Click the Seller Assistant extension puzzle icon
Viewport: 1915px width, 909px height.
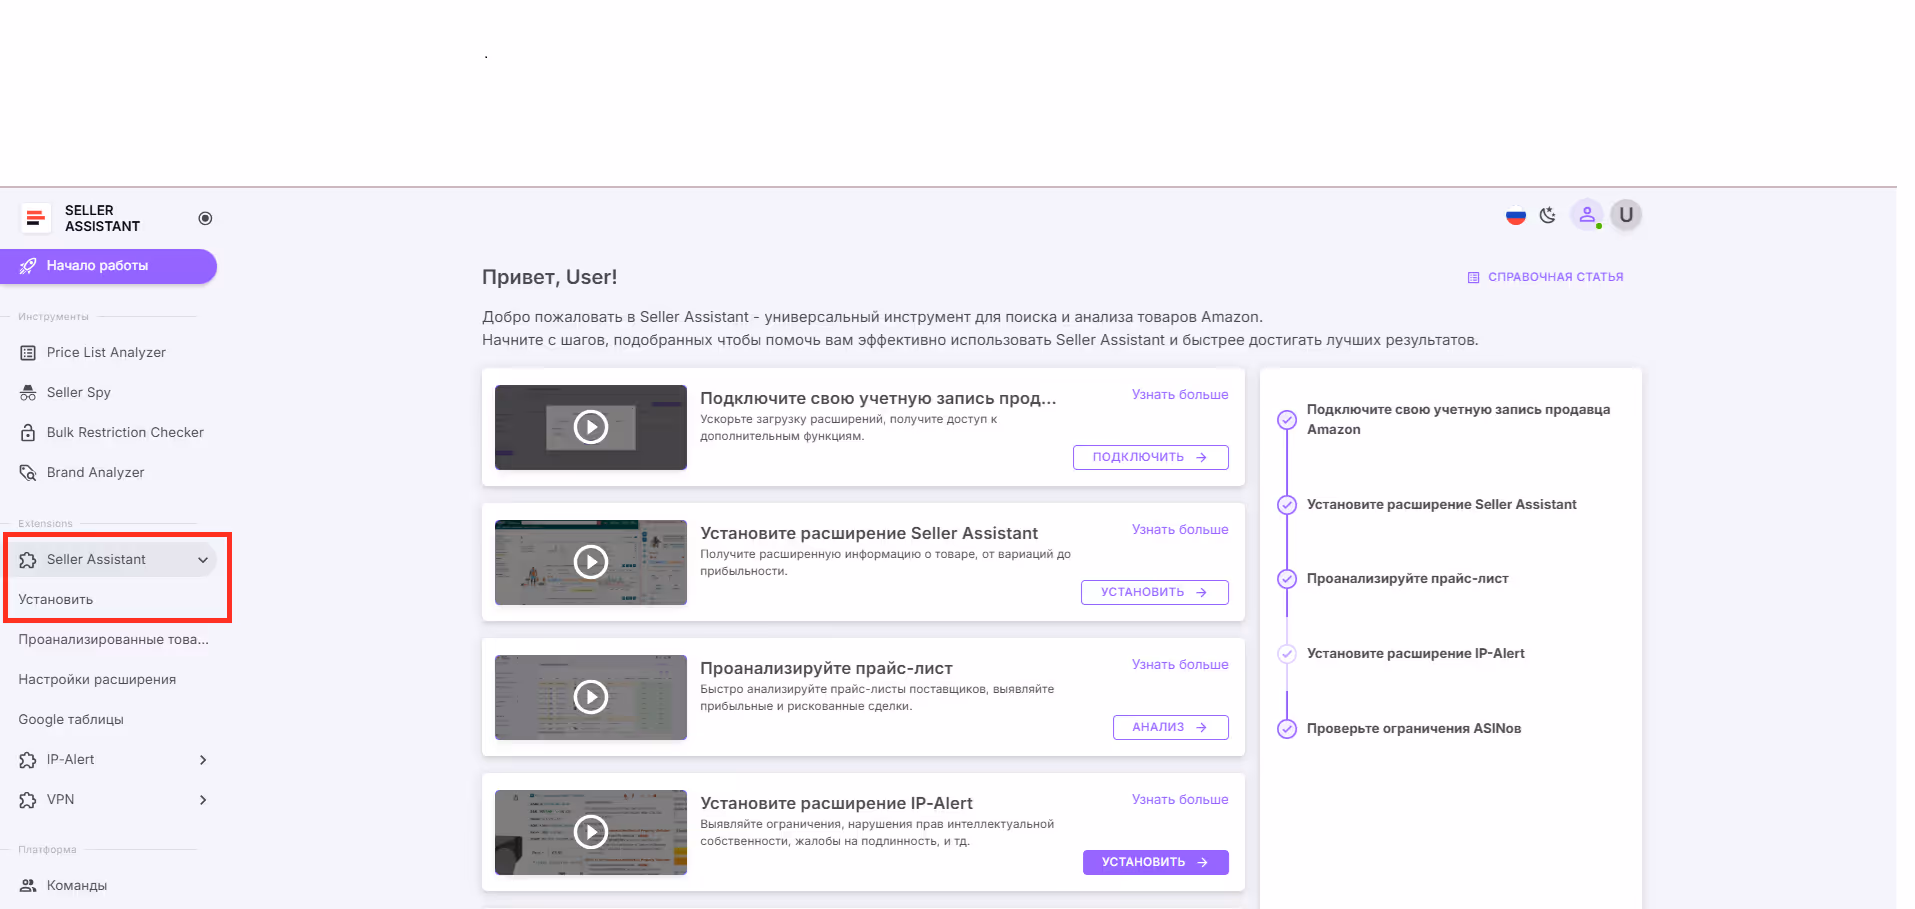pyautogui.click(x=28, y=560)
